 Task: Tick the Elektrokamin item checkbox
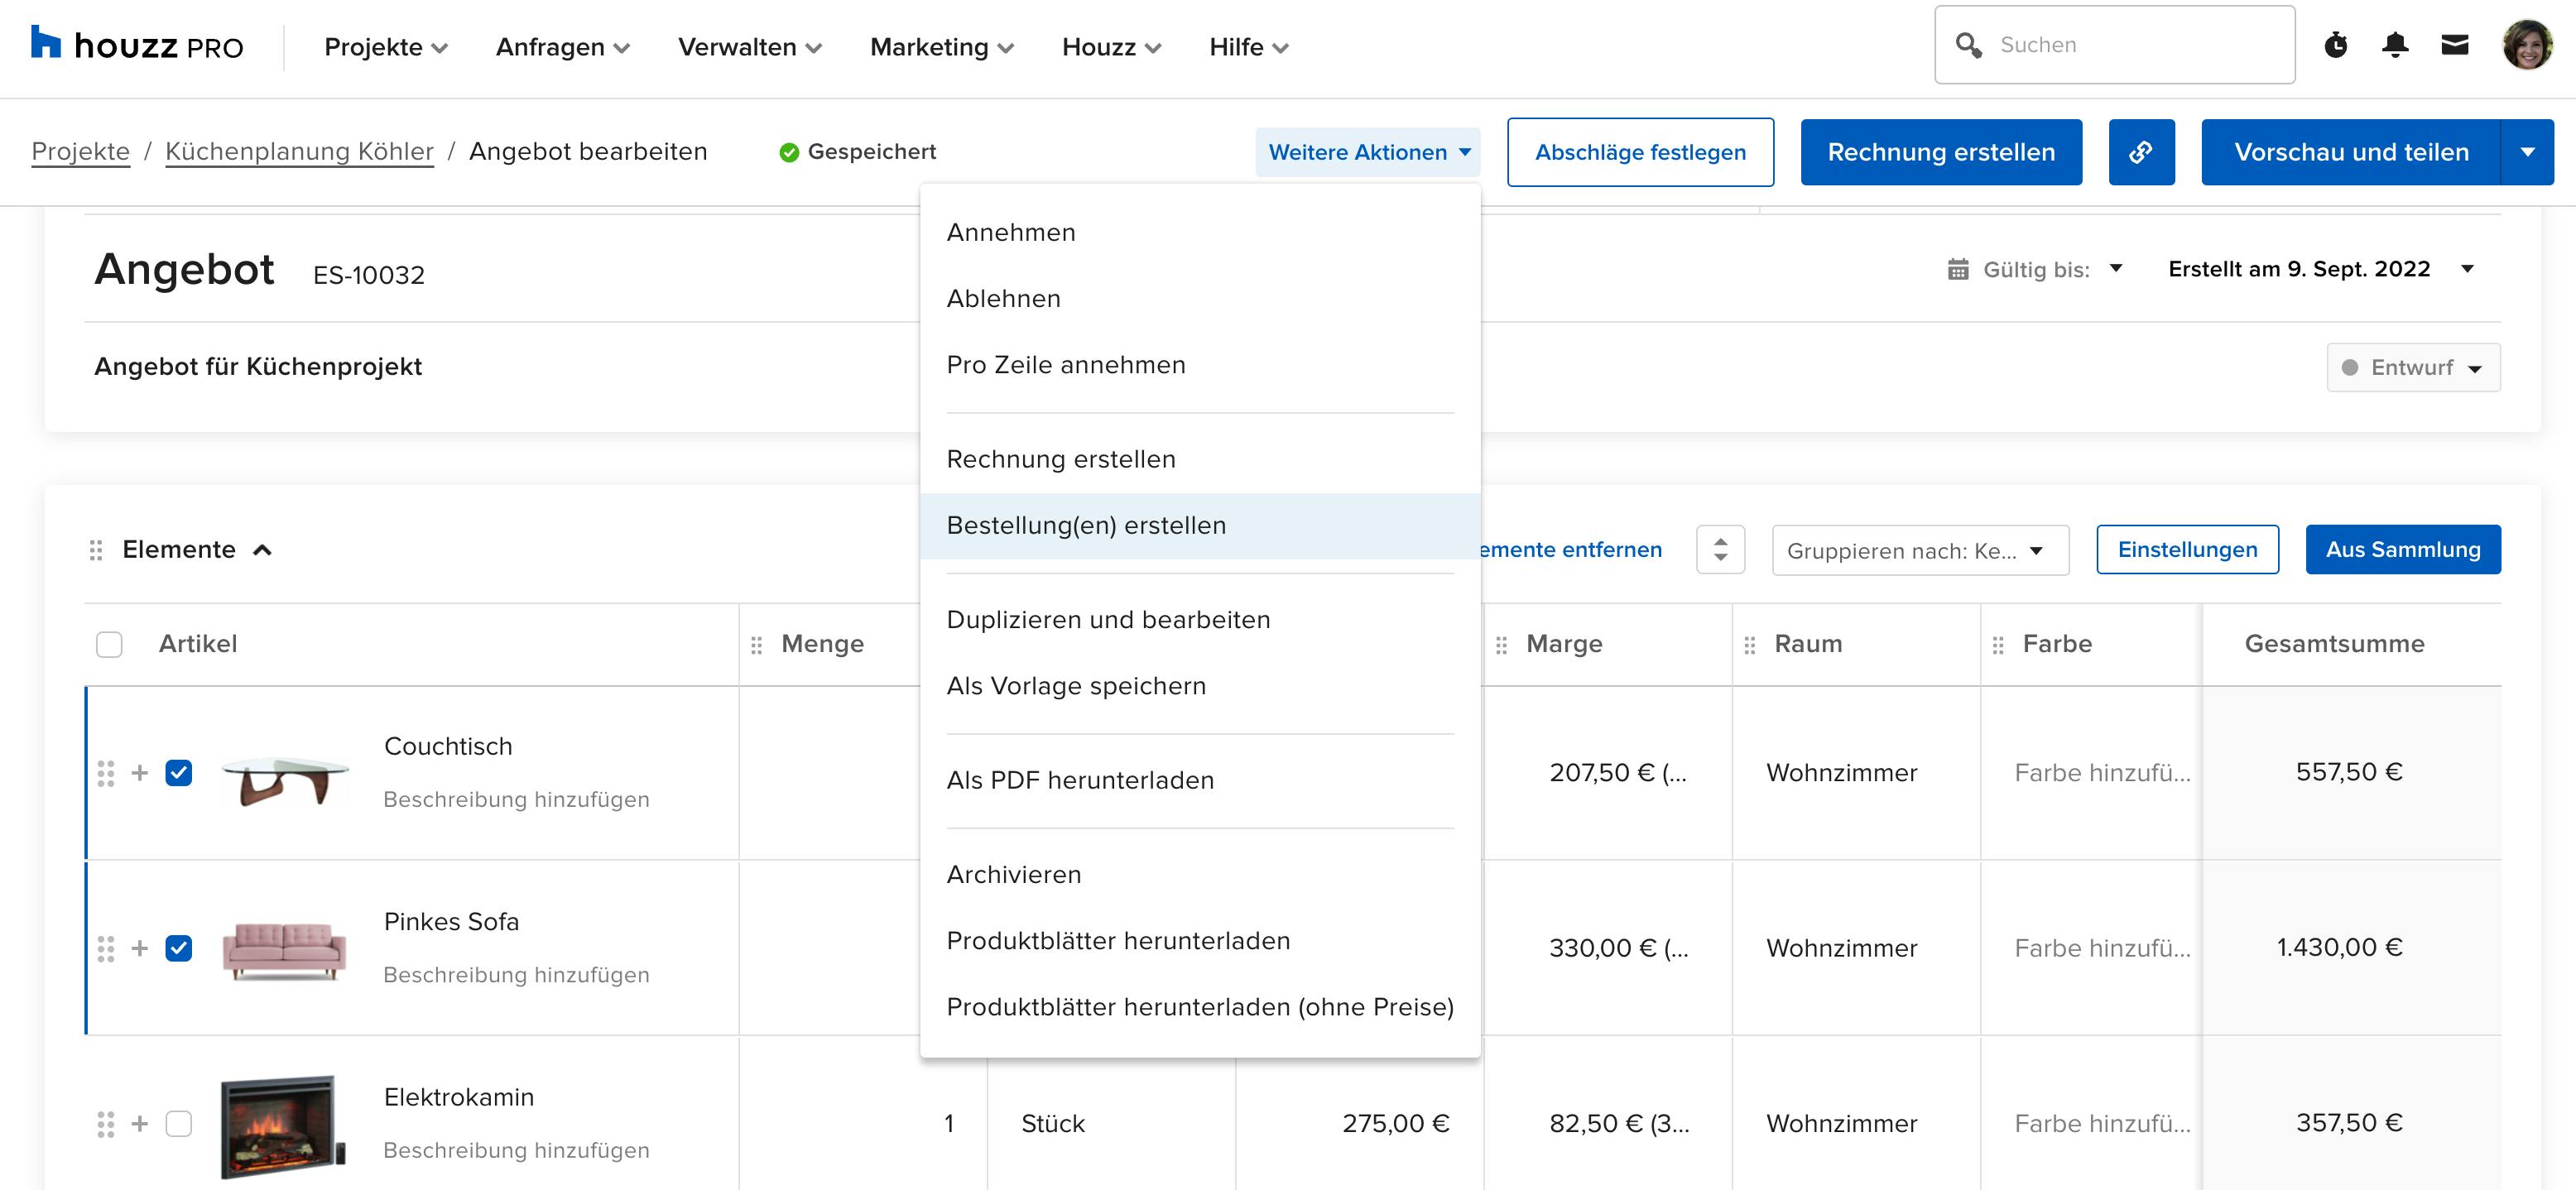click(x=179, y=1123)
